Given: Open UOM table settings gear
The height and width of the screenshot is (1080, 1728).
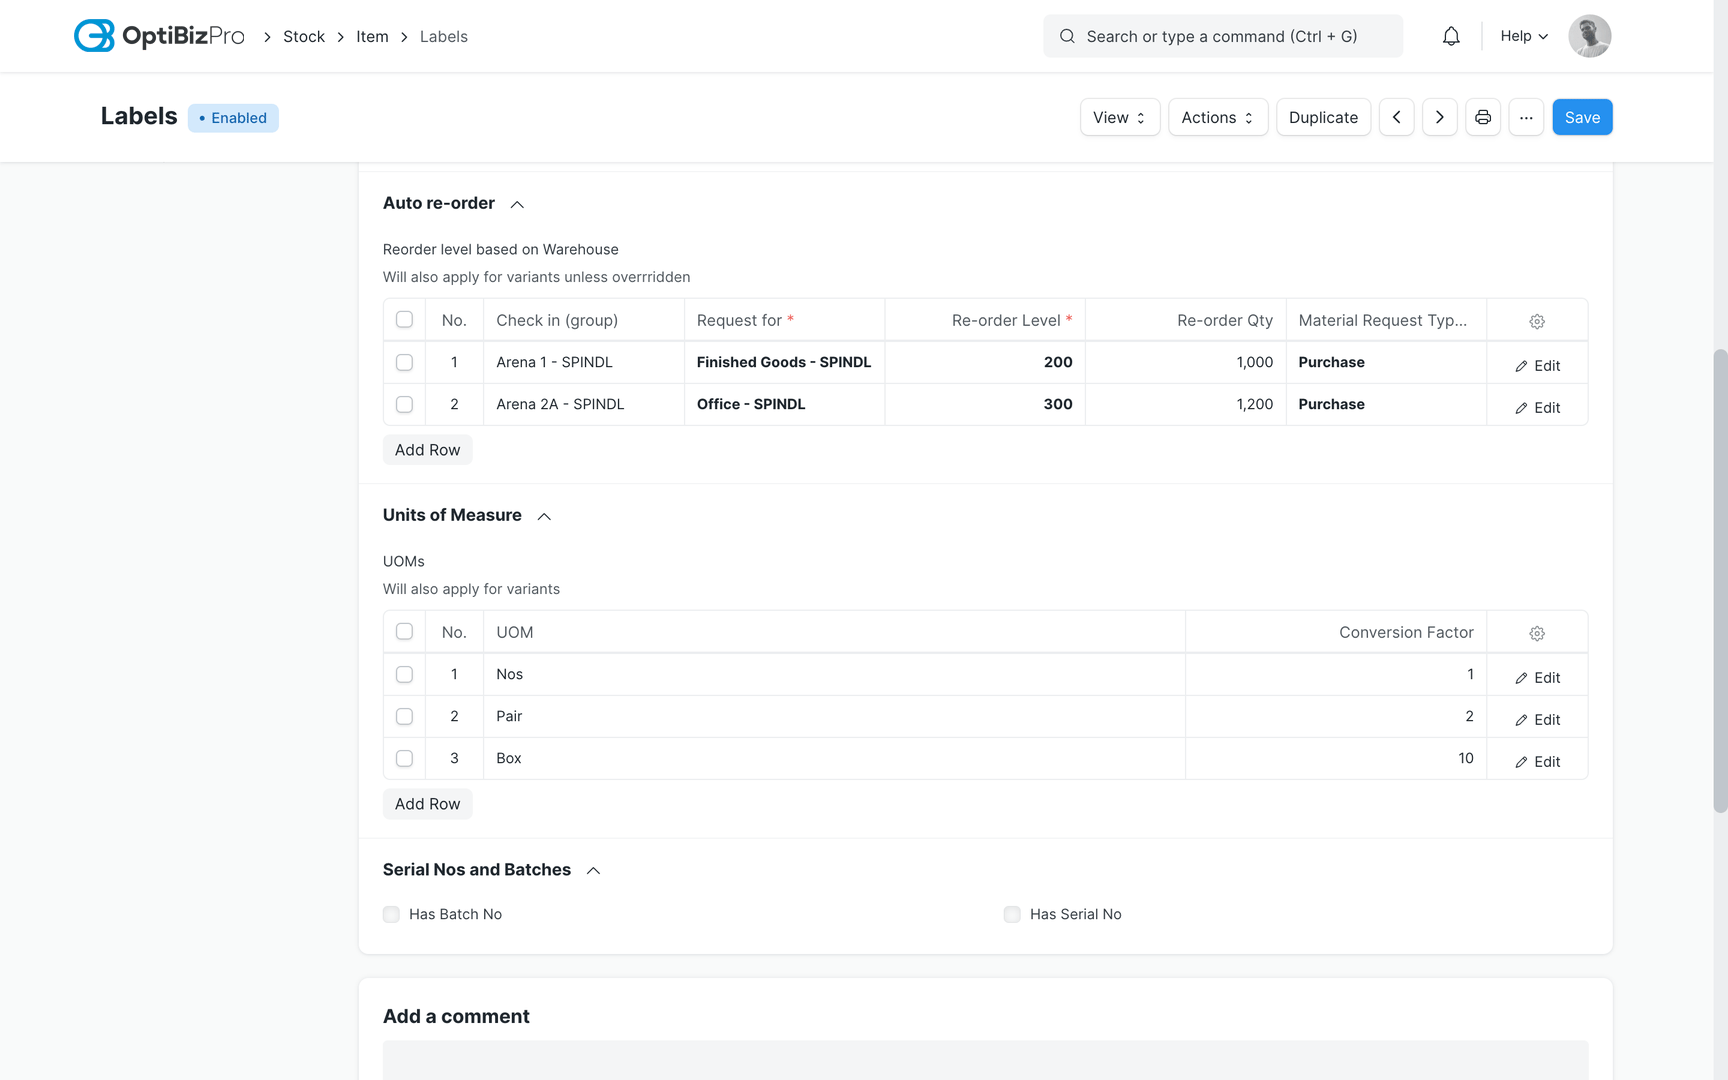Looking at the screenshot, I should pos(1537,633).
